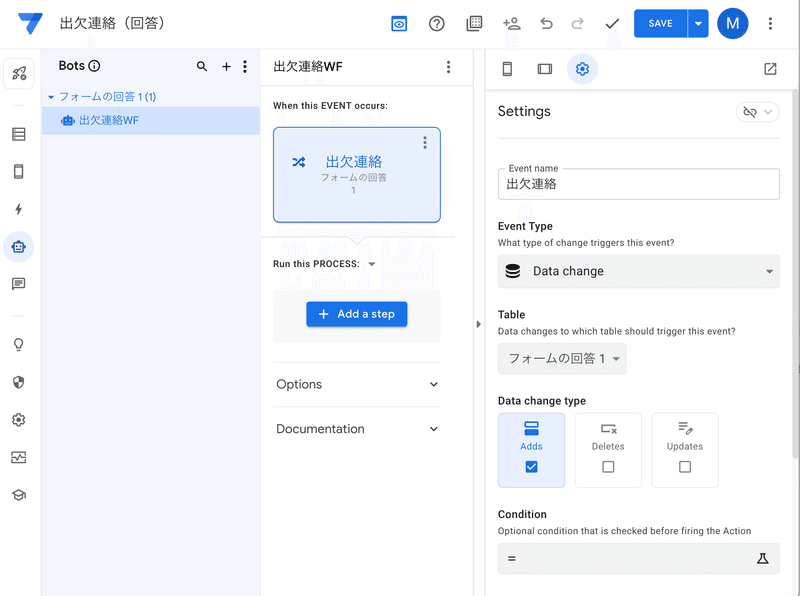Collapse the right panel using side arrow
Image resolution: width=800 pixels, height=596 pixels.
(x=479, y=324)
